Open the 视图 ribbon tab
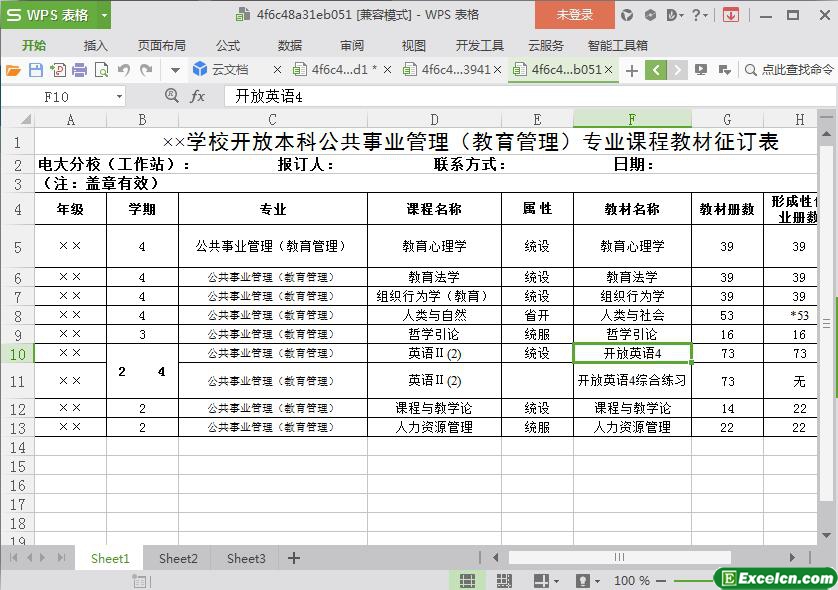This screenshot has height=590, width=838. [414, 45]
